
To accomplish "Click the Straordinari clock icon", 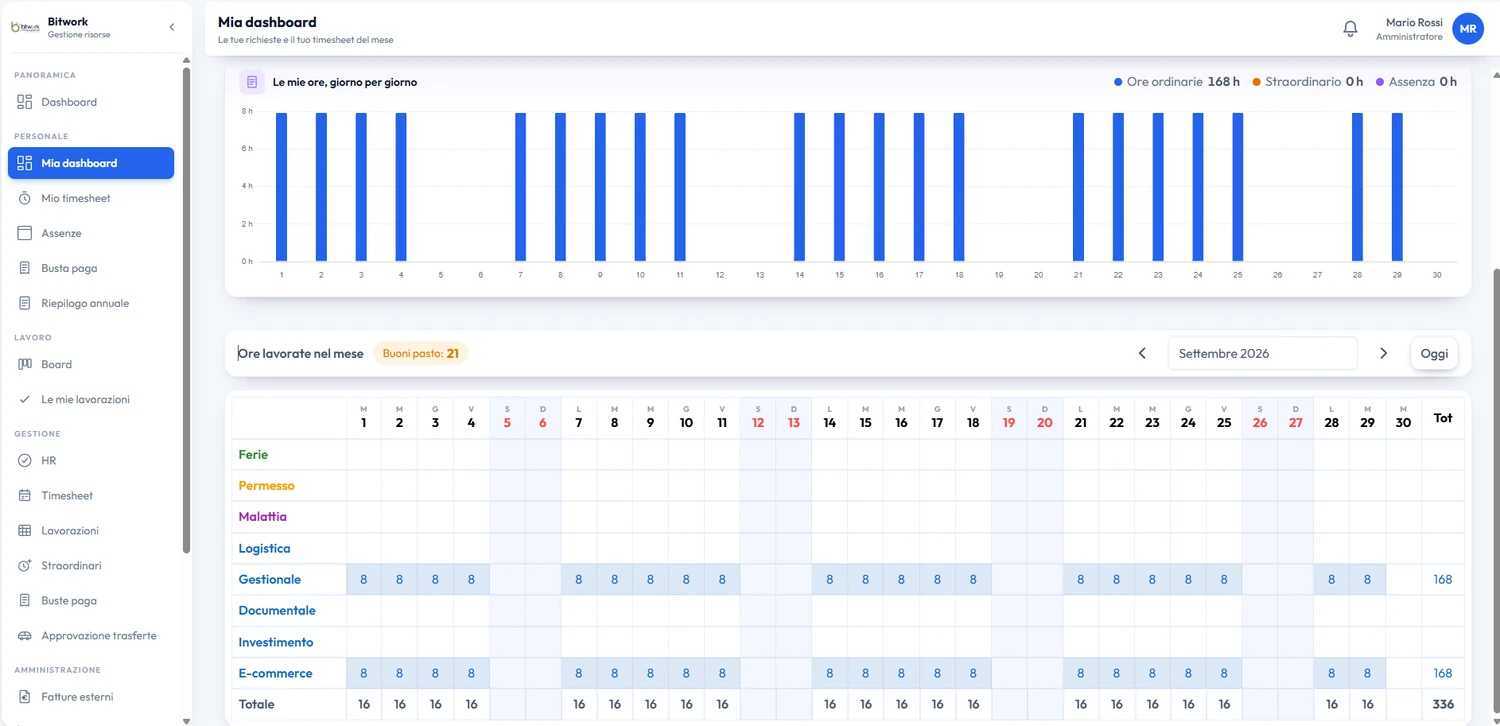I will pyautogui.click(x=25, y=565).
